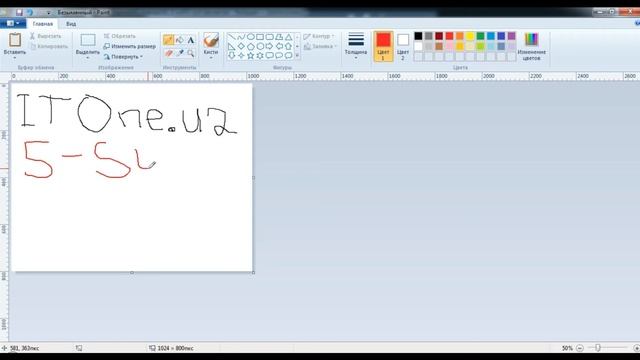This screenshot has width=640, height=360.
Task: Click the Кисти brush icon
Action: (211, 40)
